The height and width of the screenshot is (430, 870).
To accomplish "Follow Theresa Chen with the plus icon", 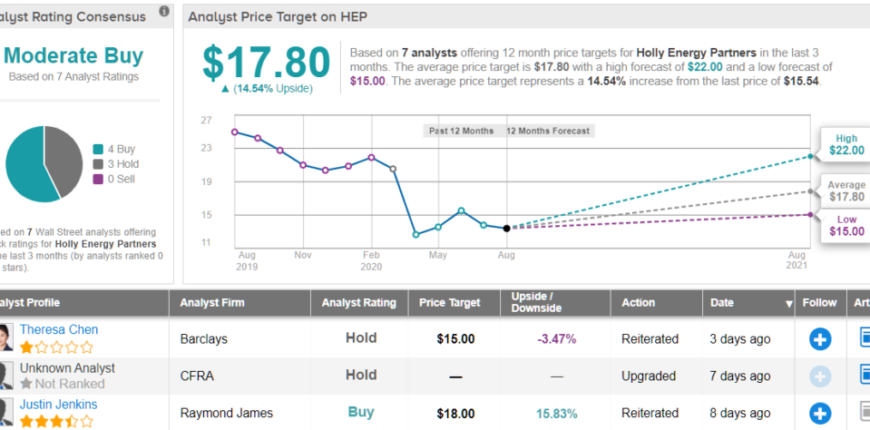I will pyautogui.click(x=820, y=339).
